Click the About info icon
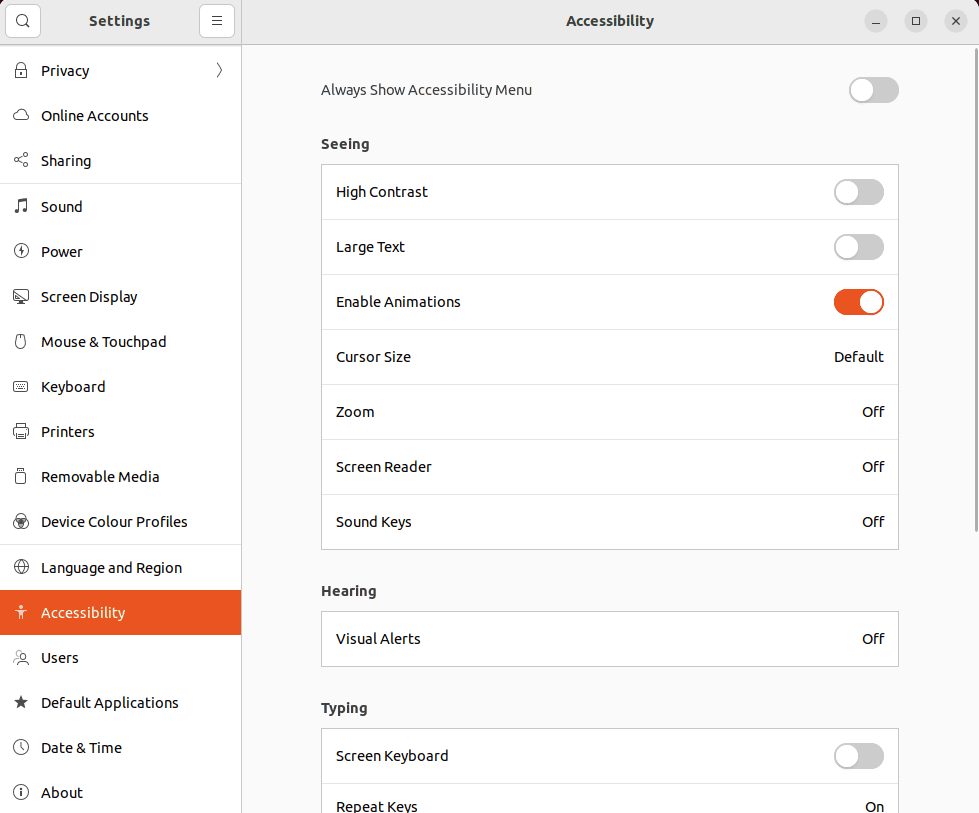The image size is (979, 813). [21, 792]
